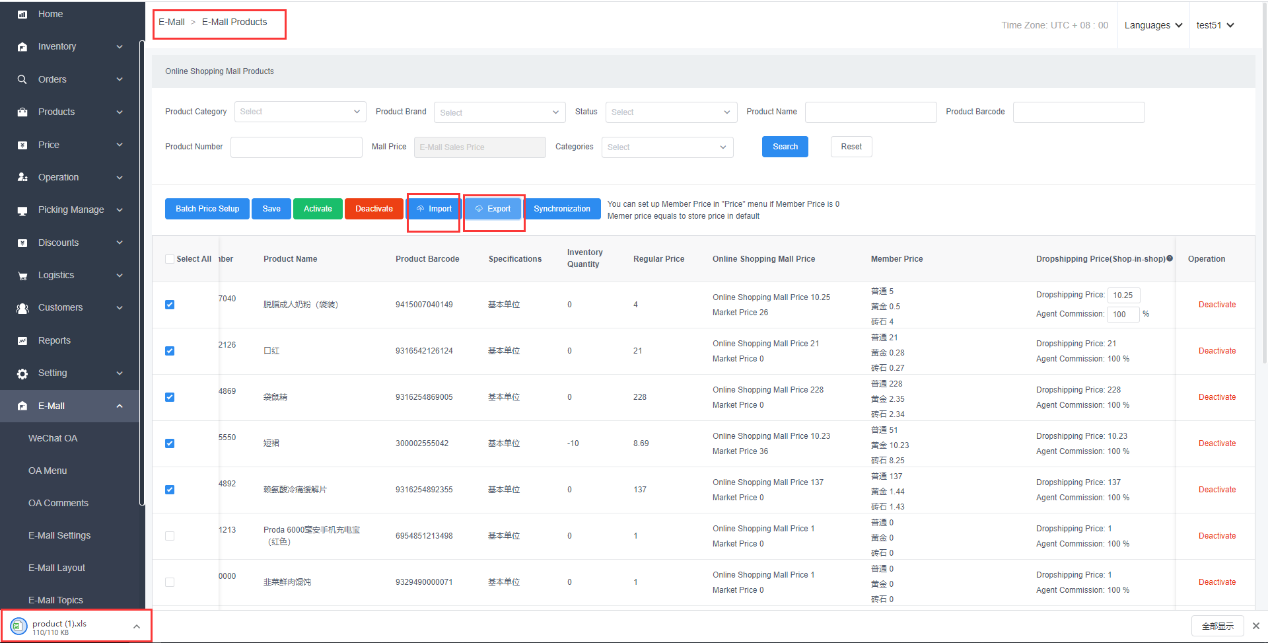Click the Inventory sidebar icon
The width and height of the screenshot is (1268, 643).
click(22, 47)
